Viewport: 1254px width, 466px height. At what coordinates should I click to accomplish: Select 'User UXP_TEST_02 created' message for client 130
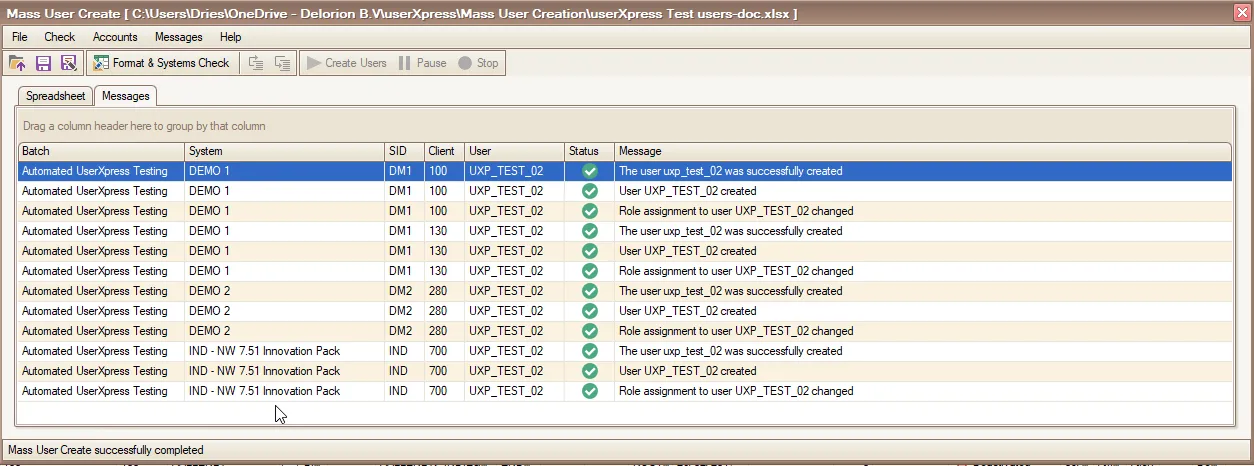point(688,251)
